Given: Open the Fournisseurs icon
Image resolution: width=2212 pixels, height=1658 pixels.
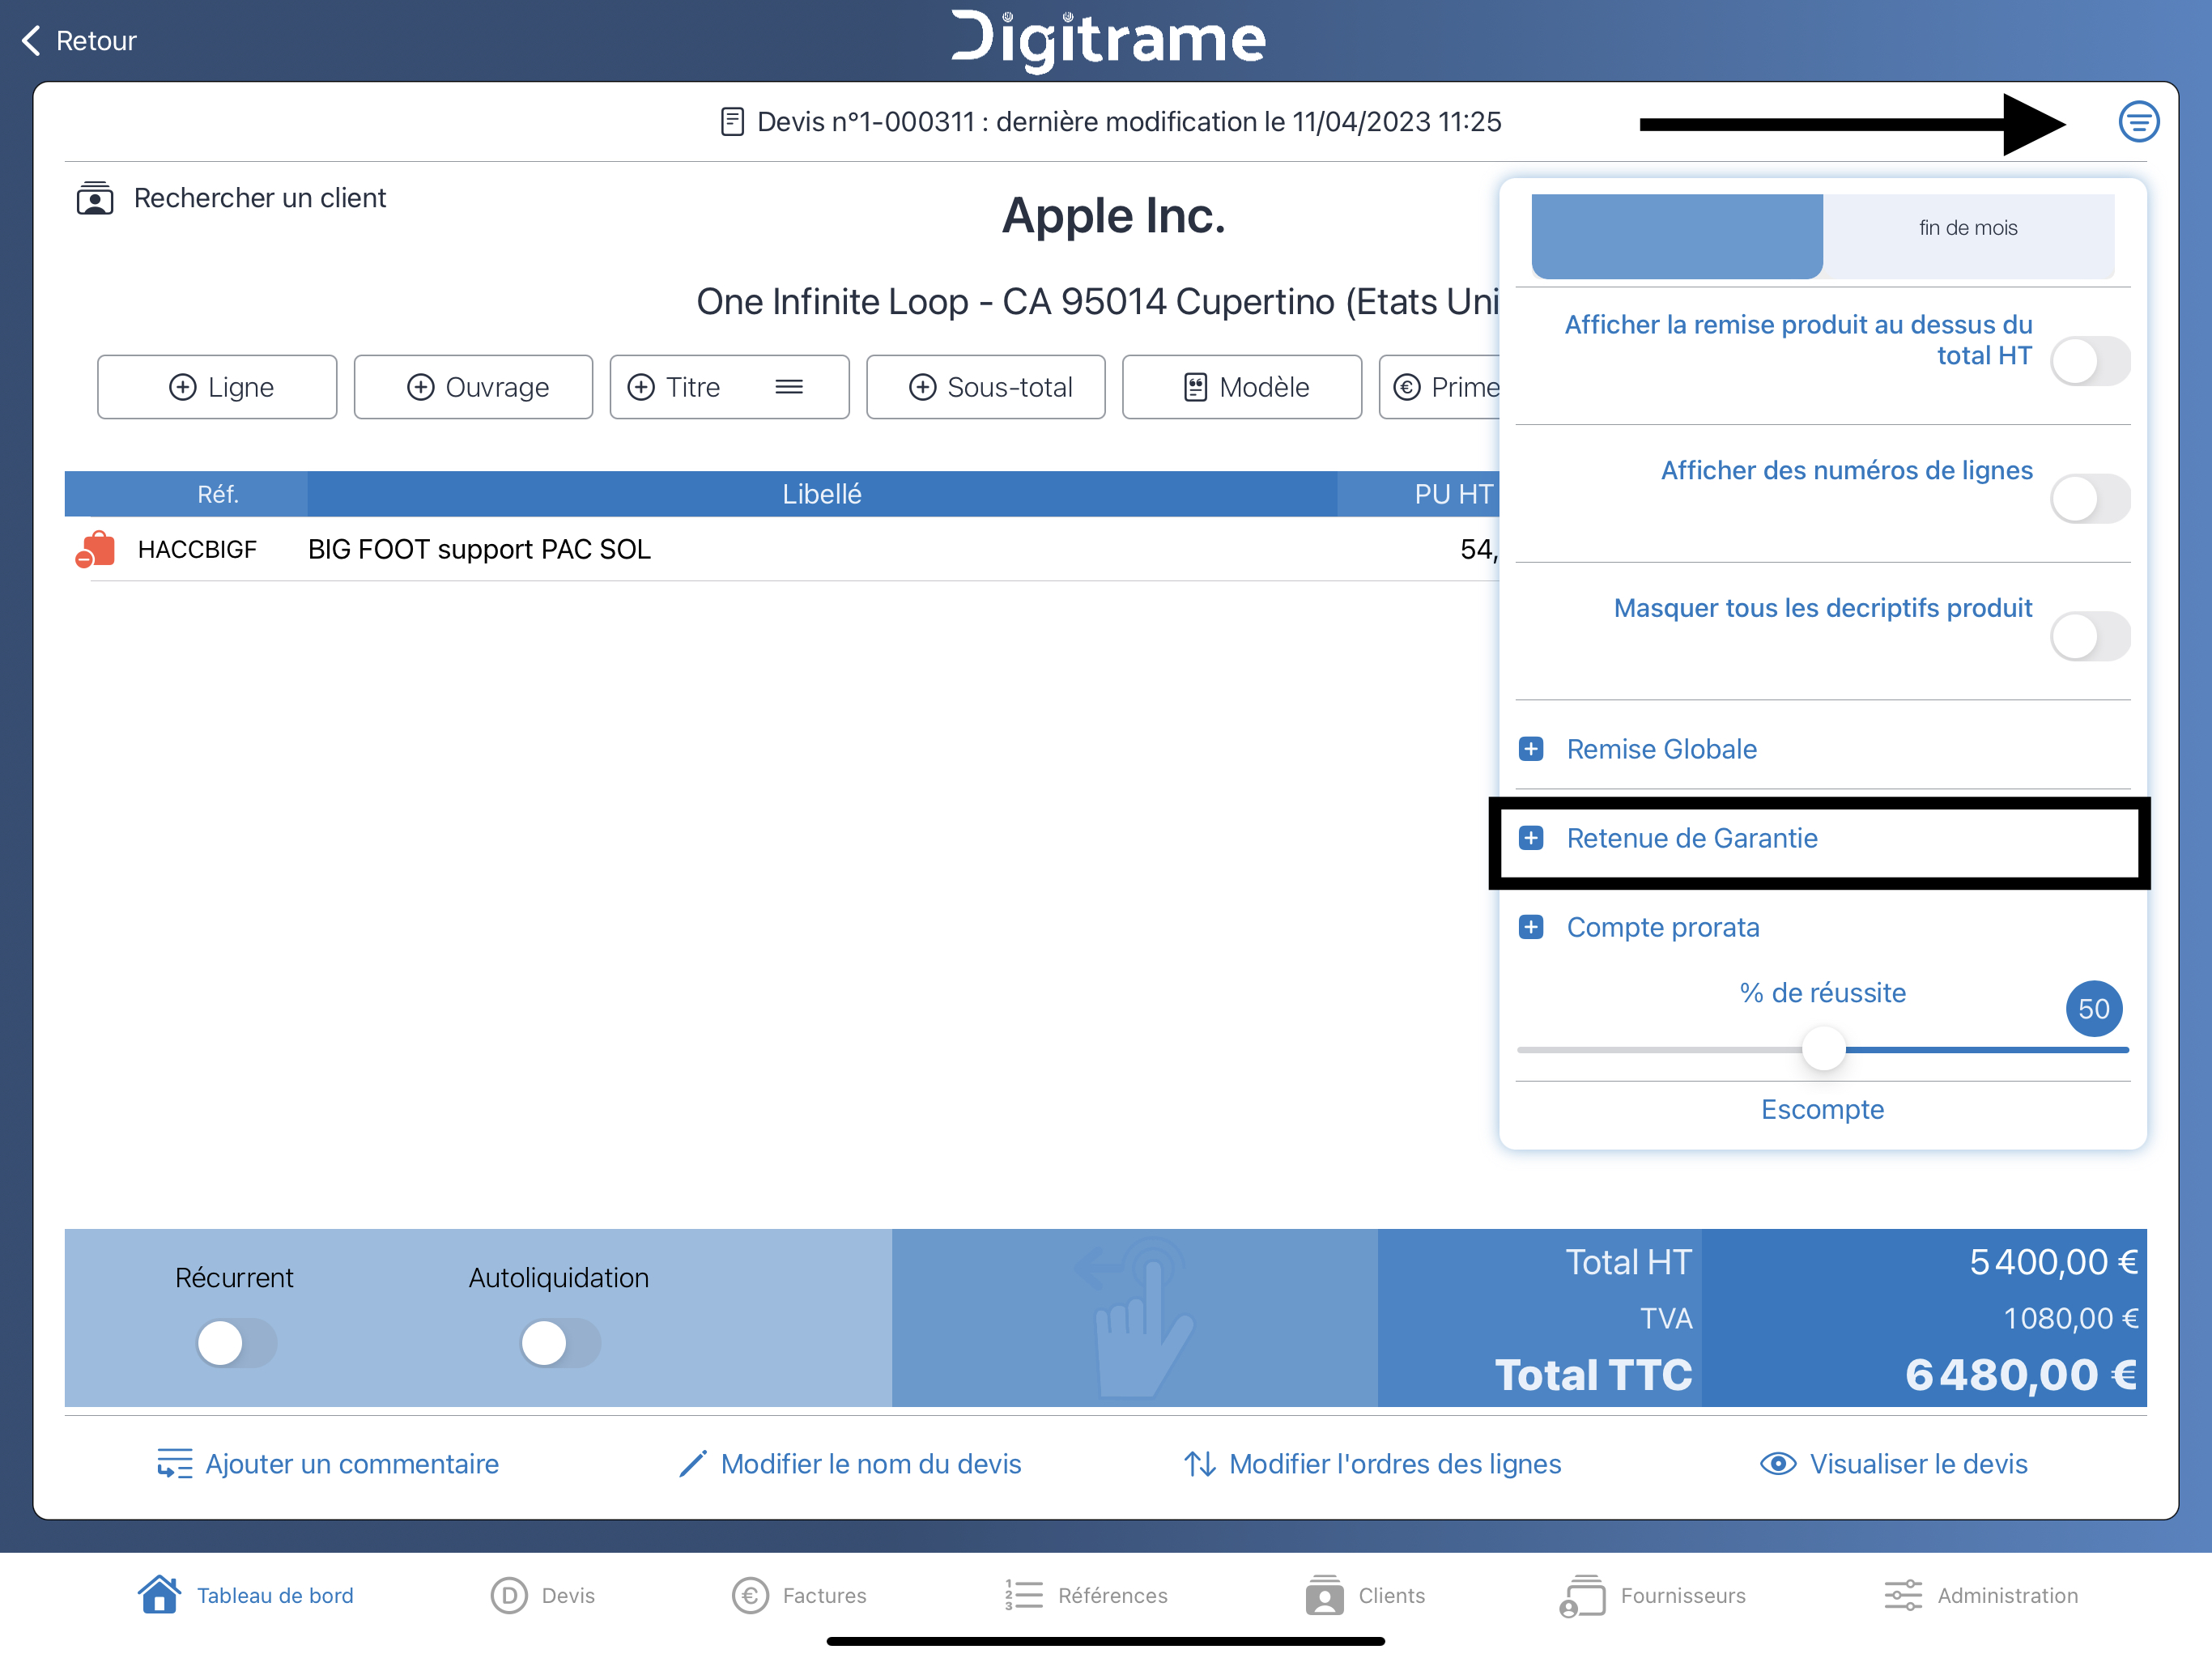Looking at the screenshot, I should (1582, 1595).
